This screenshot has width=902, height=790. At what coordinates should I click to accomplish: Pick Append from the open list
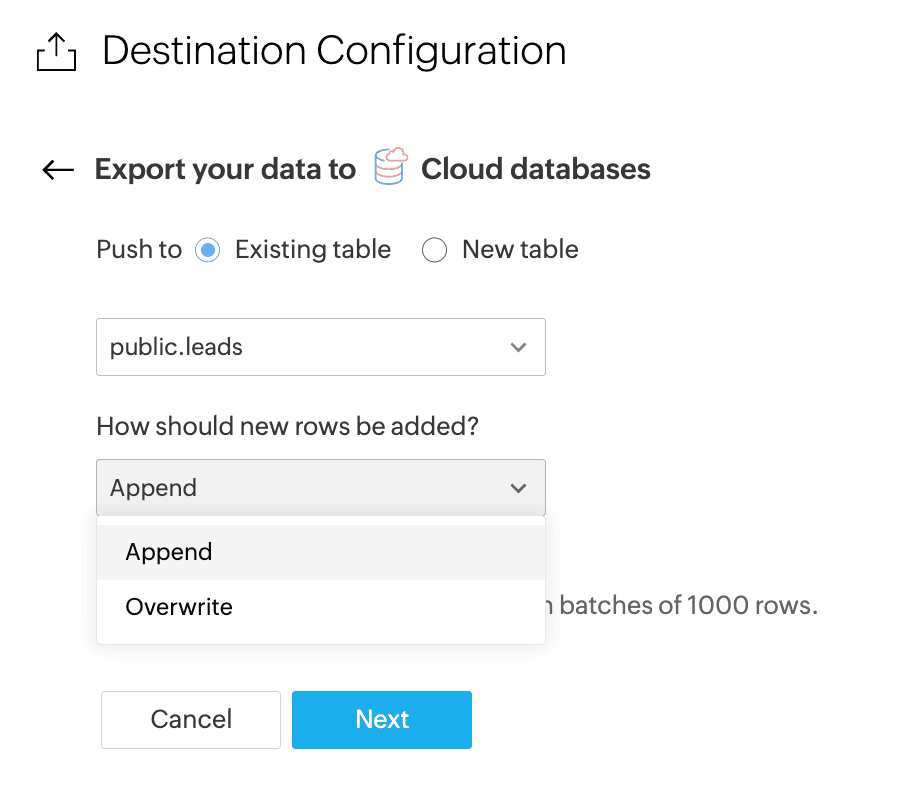coord(169,552)
